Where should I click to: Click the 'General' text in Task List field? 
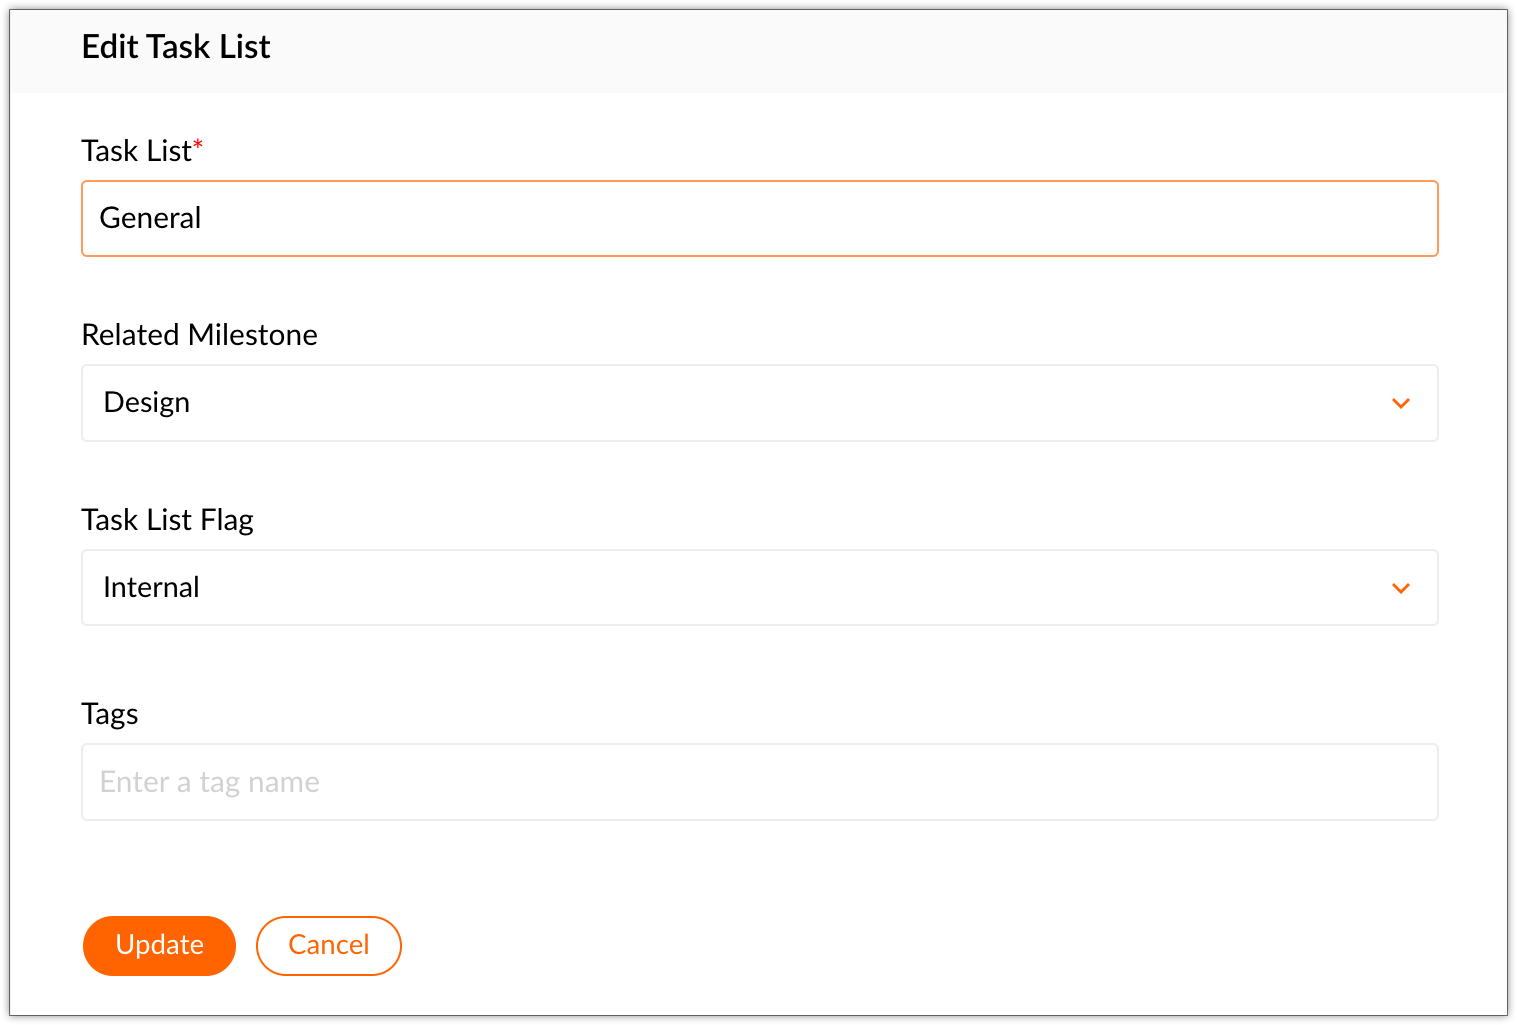click(150, 218)
